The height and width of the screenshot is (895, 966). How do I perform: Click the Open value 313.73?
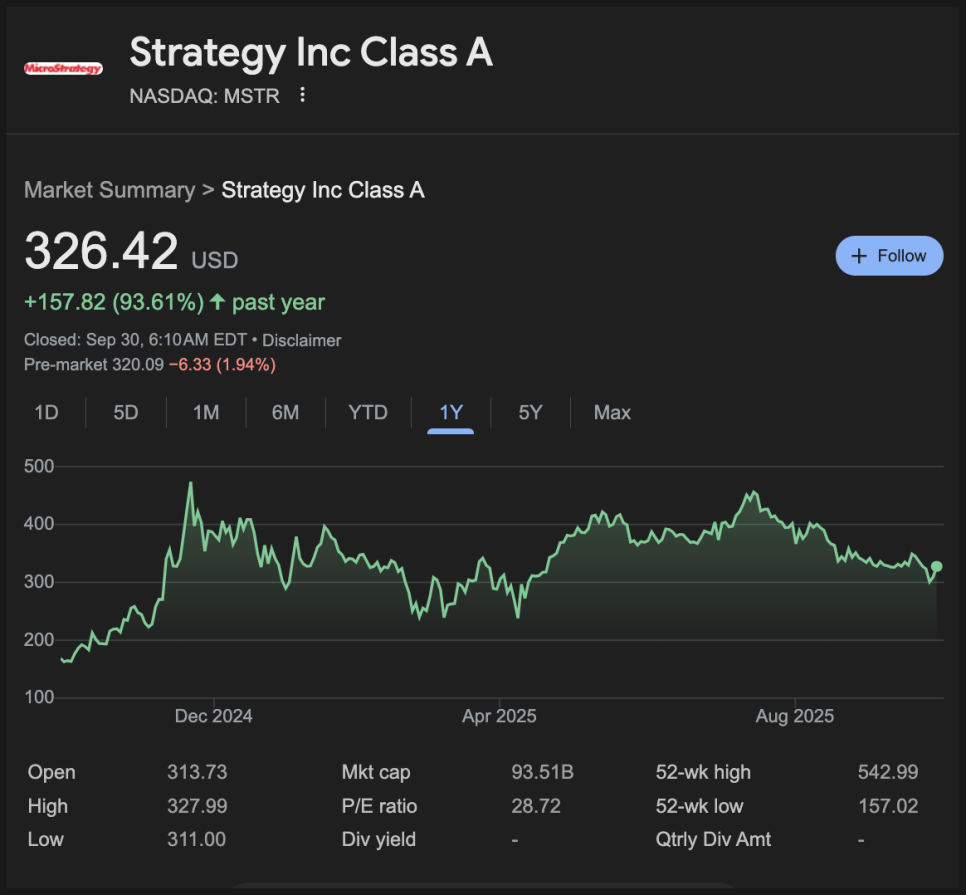pos(197,772)
